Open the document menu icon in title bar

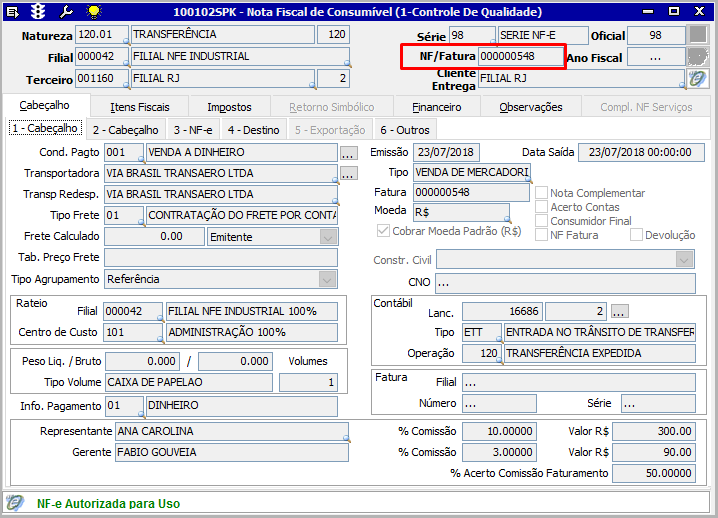point(12,12)
